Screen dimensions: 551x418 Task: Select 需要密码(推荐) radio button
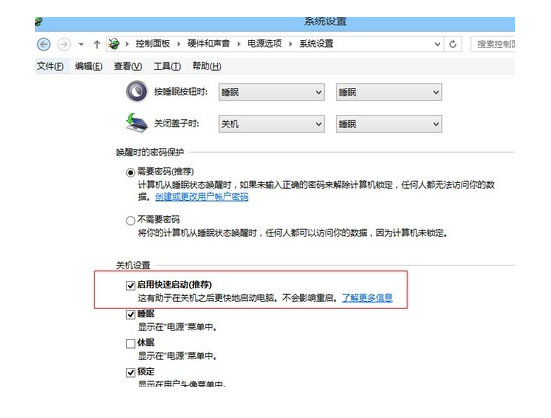130,172
